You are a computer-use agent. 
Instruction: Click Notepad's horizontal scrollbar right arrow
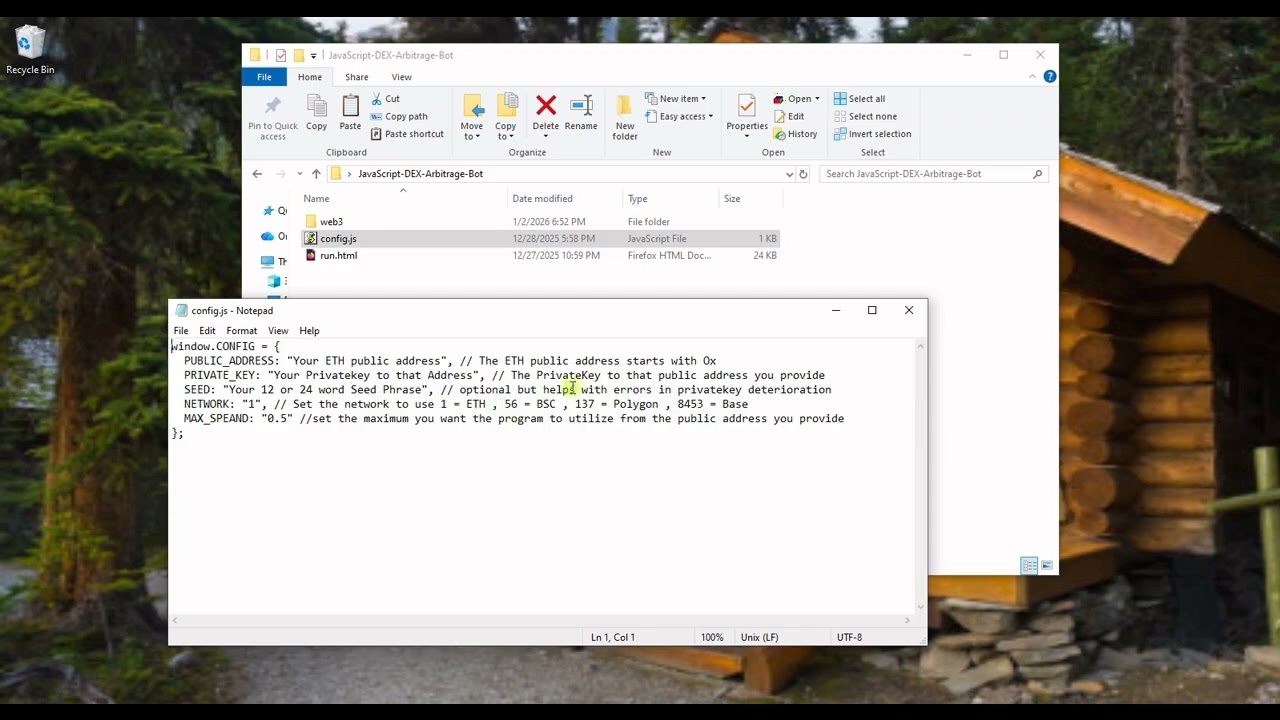pyautogui.click(x=907, y=620)
